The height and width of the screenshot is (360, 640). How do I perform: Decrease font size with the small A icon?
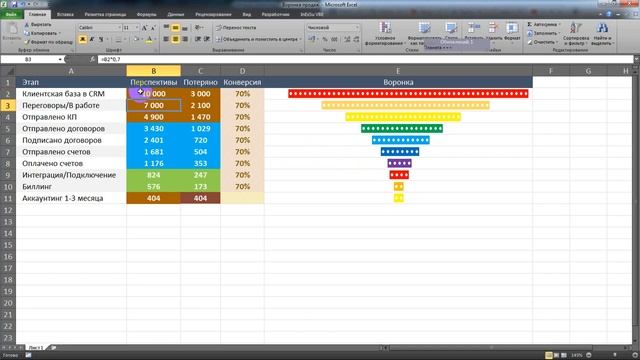[153, 28]
